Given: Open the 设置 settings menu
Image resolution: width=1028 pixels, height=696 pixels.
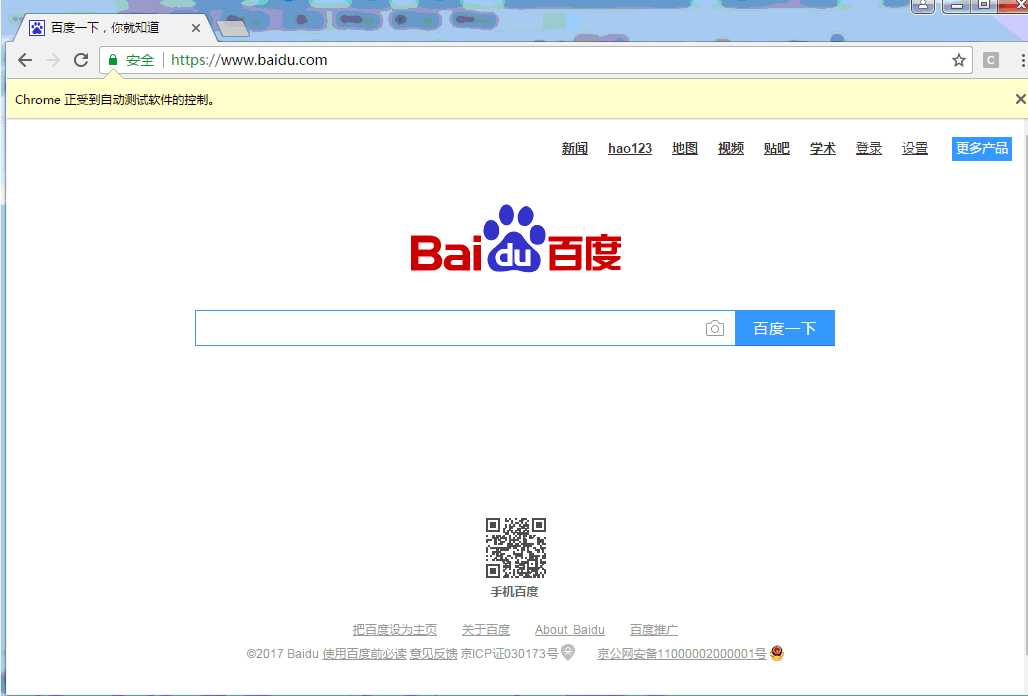Looking at the screenshot, I should tap(915, 149).
